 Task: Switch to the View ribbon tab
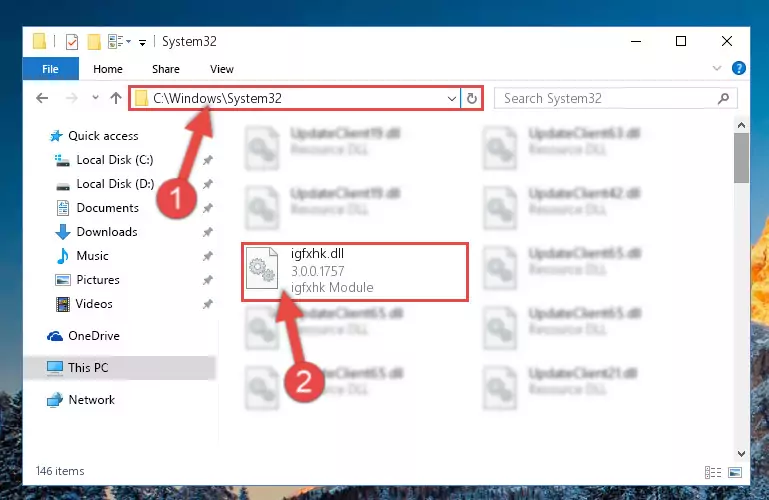pos(222,69)
